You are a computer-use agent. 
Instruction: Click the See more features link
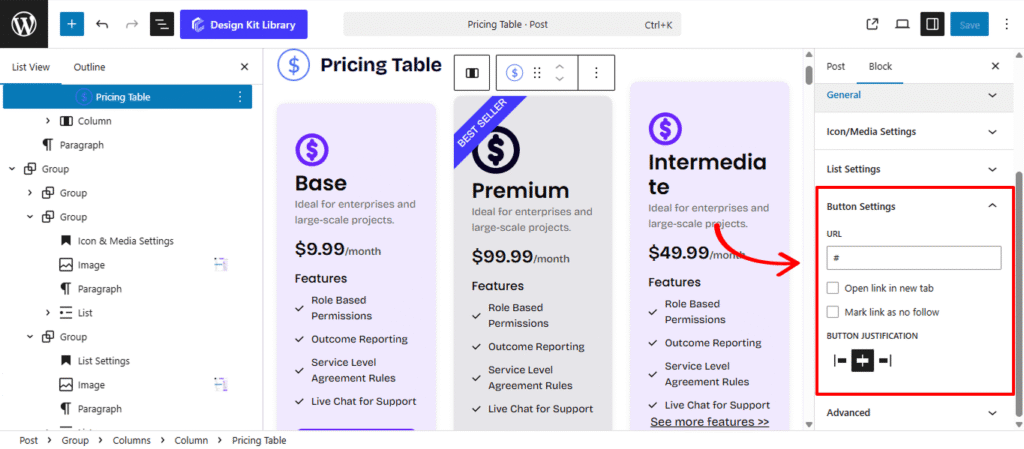pyautogui.click(x=709, y=422)
